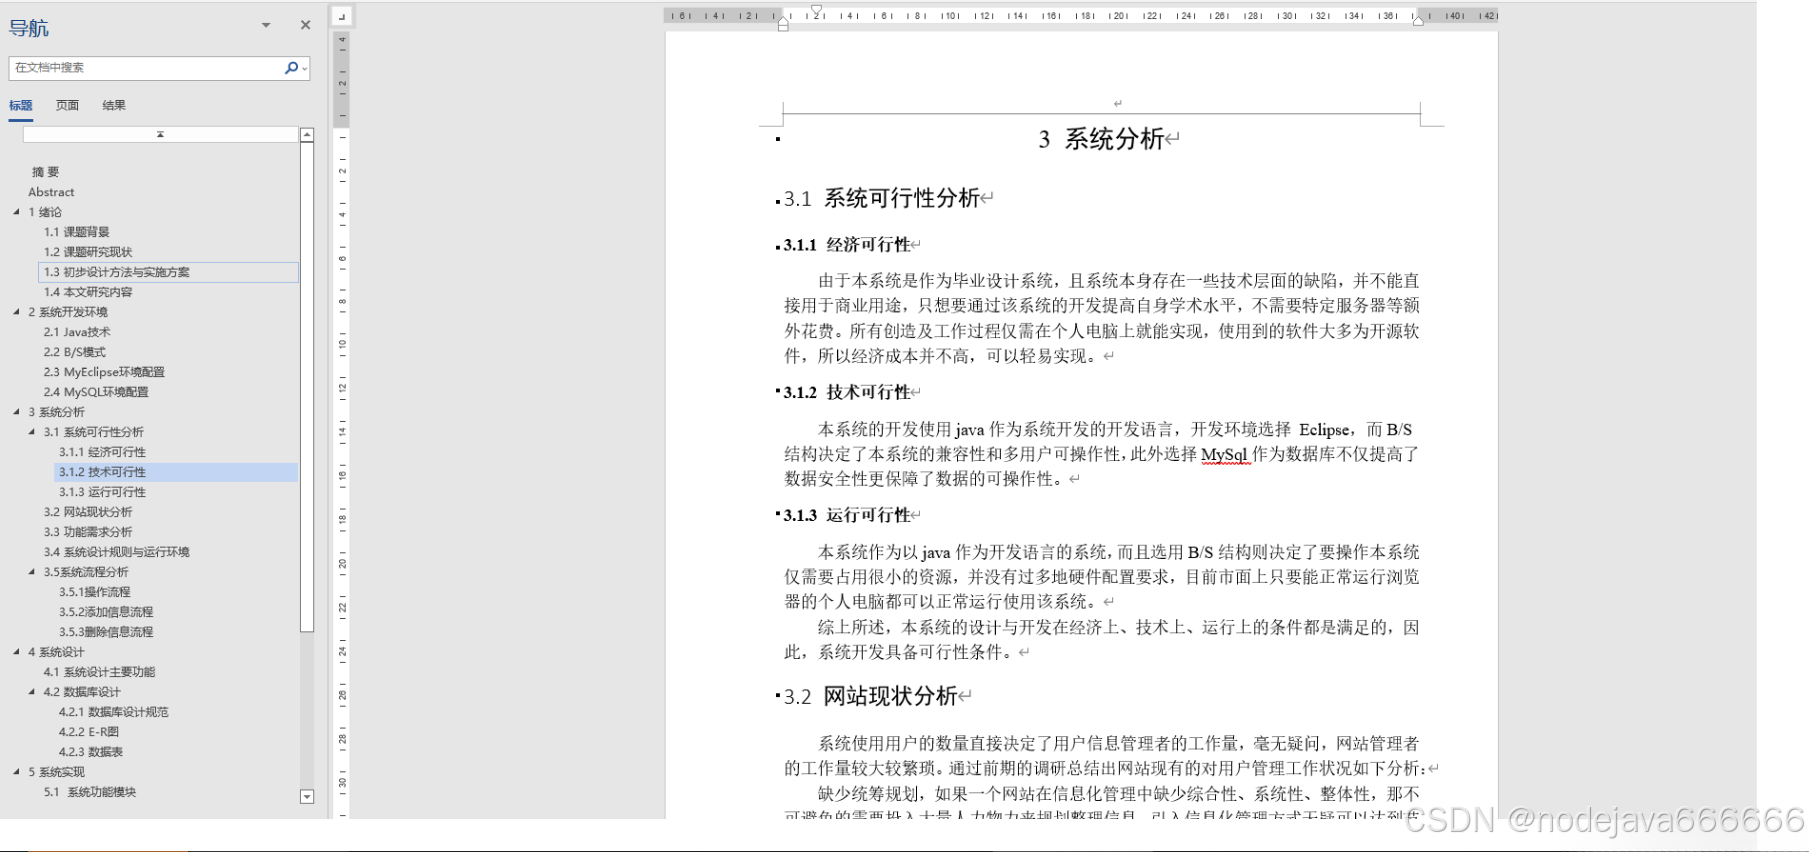Go to 3.3 功能需求分析 heading
Screen dimensions: 1809x852
coord(88,532)
